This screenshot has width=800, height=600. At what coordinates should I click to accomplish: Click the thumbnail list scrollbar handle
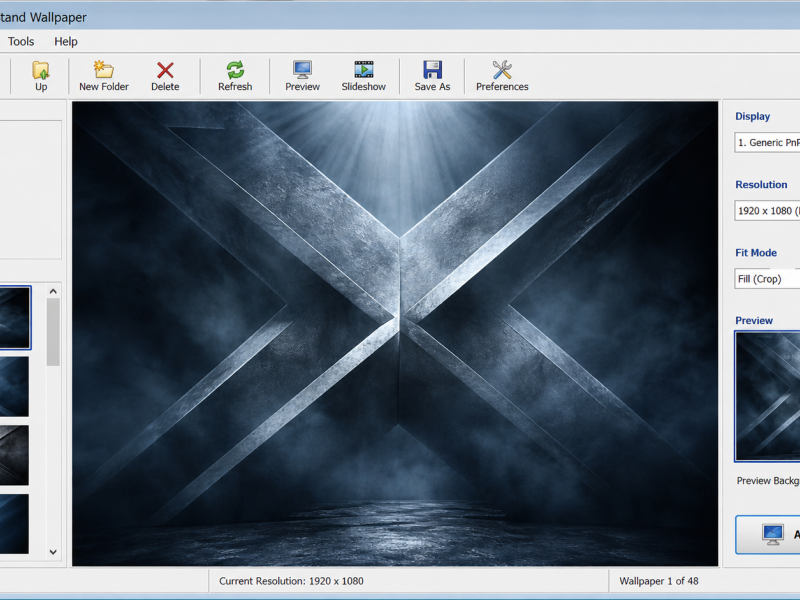point(53,332)
